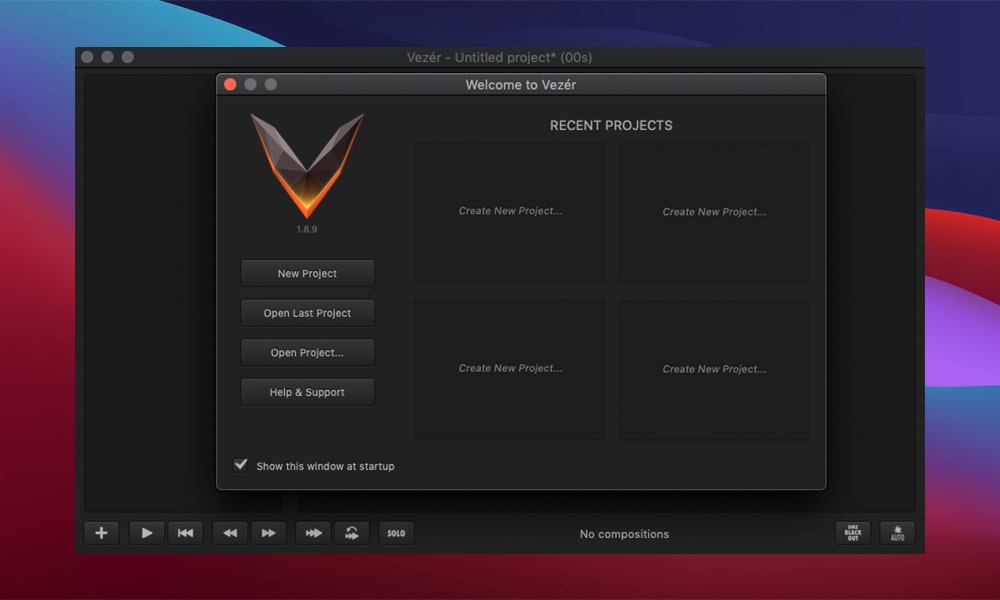
Task: Toggle the SOLO button
Action: 396,533
